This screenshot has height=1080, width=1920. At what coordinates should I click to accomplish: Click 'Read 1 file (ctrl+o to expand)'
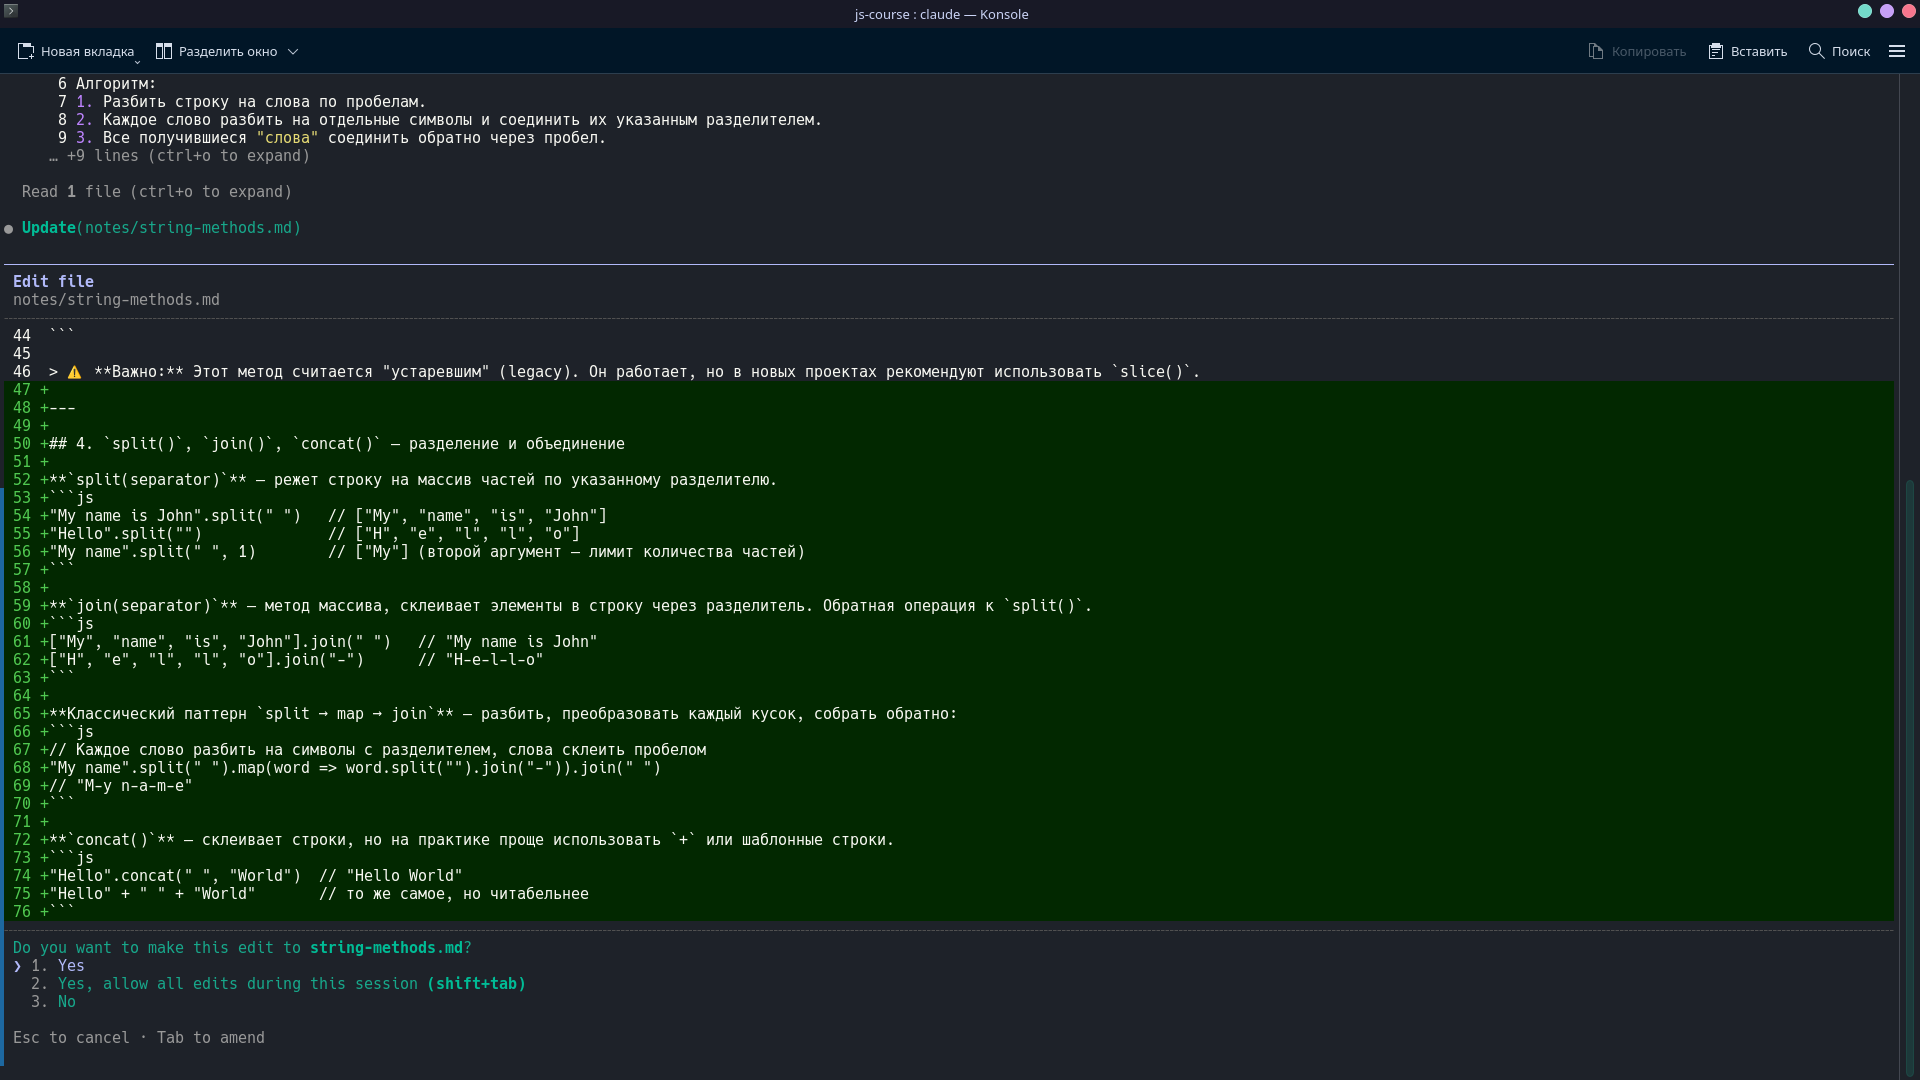[x=157, y=192]
